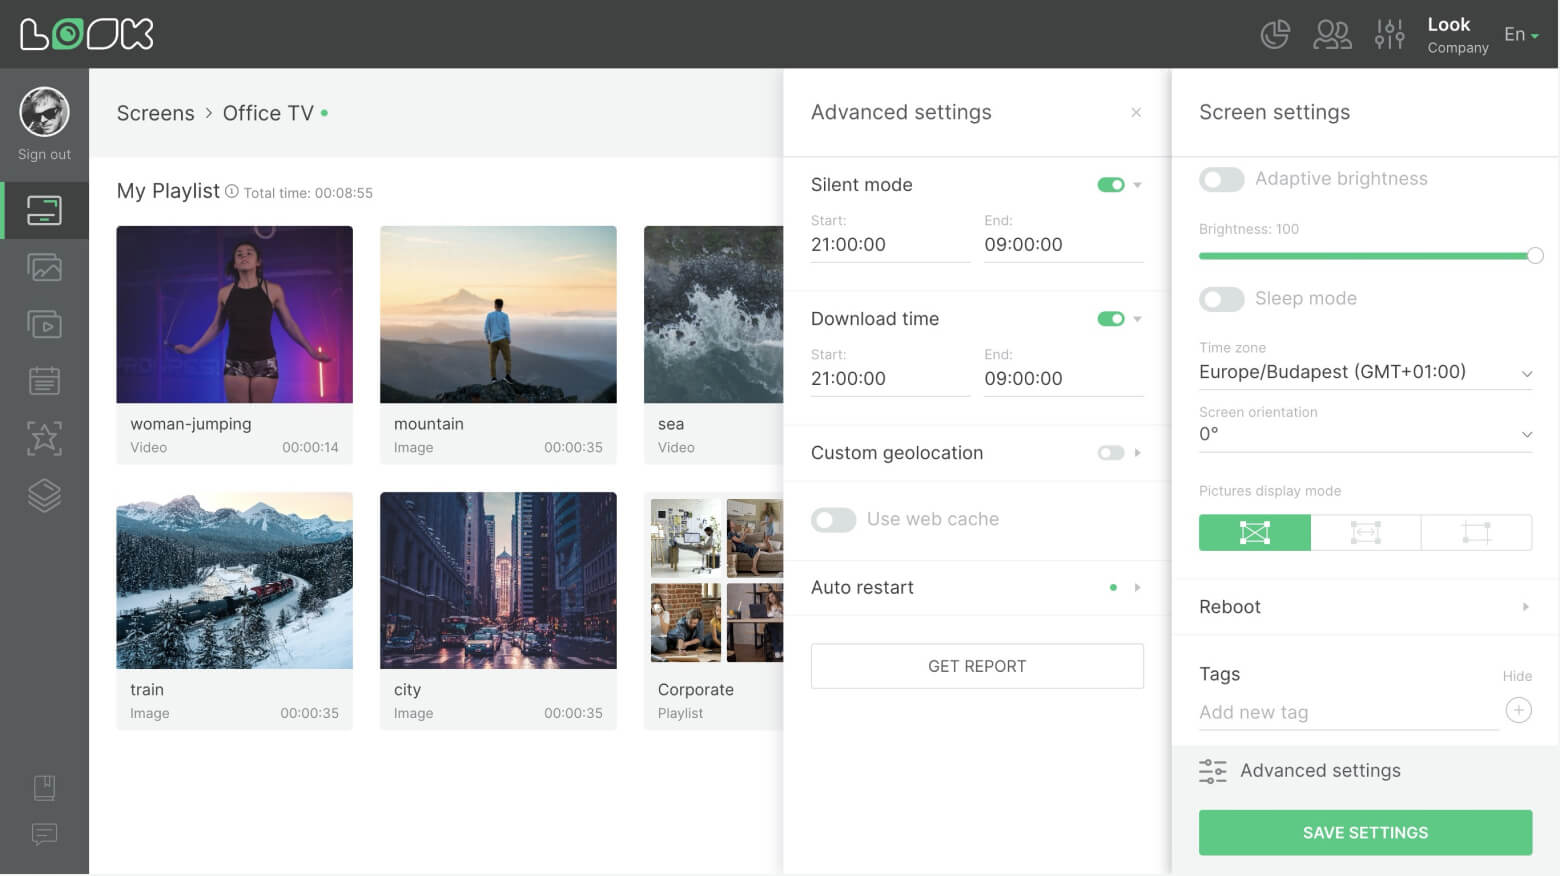Expand the Auto restart options

click(x=1138, y=587)
